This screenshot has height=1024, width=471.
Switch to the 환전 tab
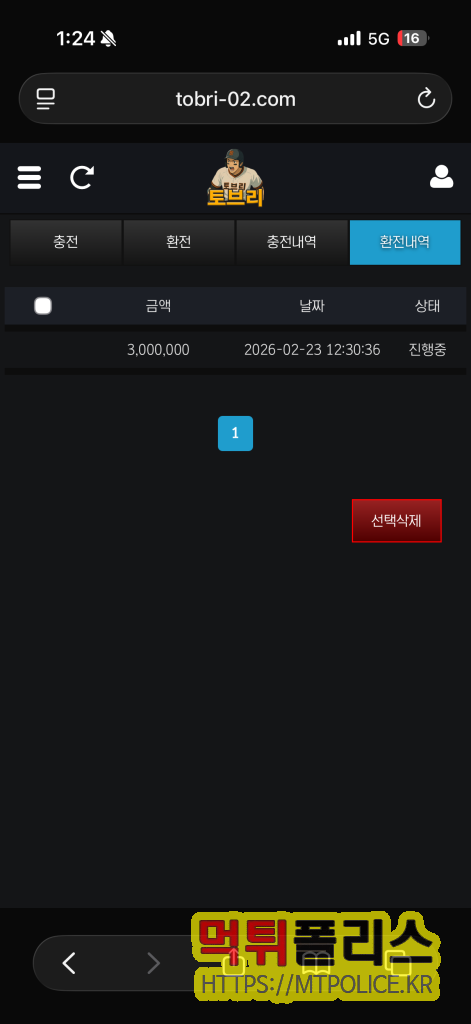click(x=179, y=242)
